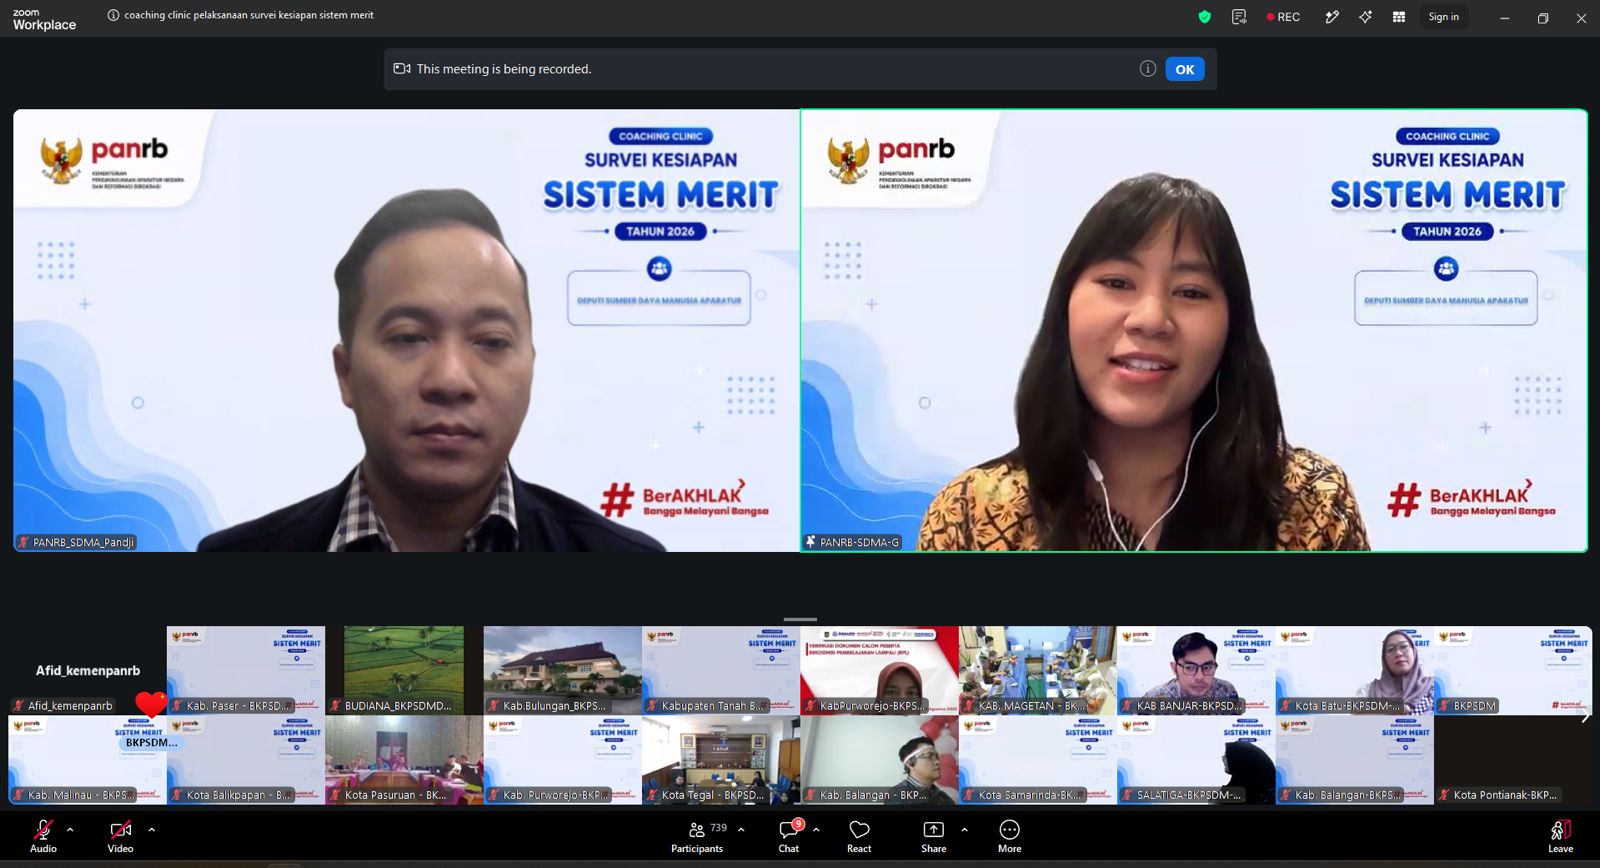Open the annotate pen icon
The image size is (1600, 868).
pos(1332,17)
